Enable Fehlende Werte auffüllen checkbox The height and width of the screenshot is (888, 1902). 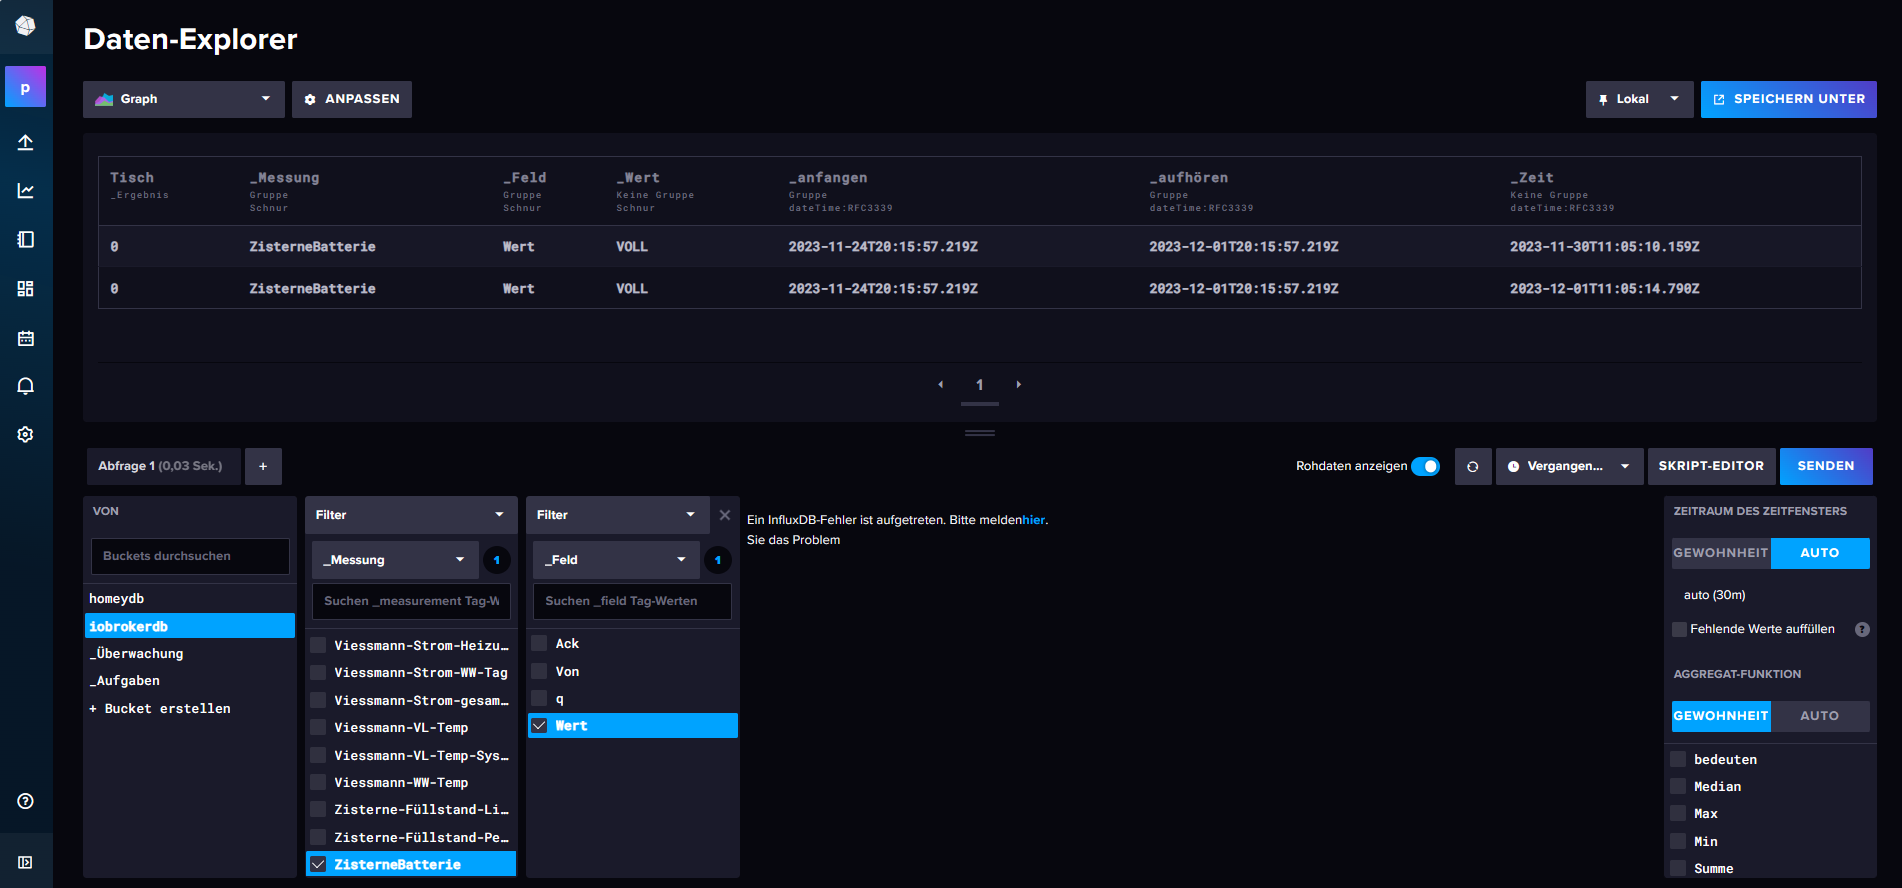(x=1680, y=629)
